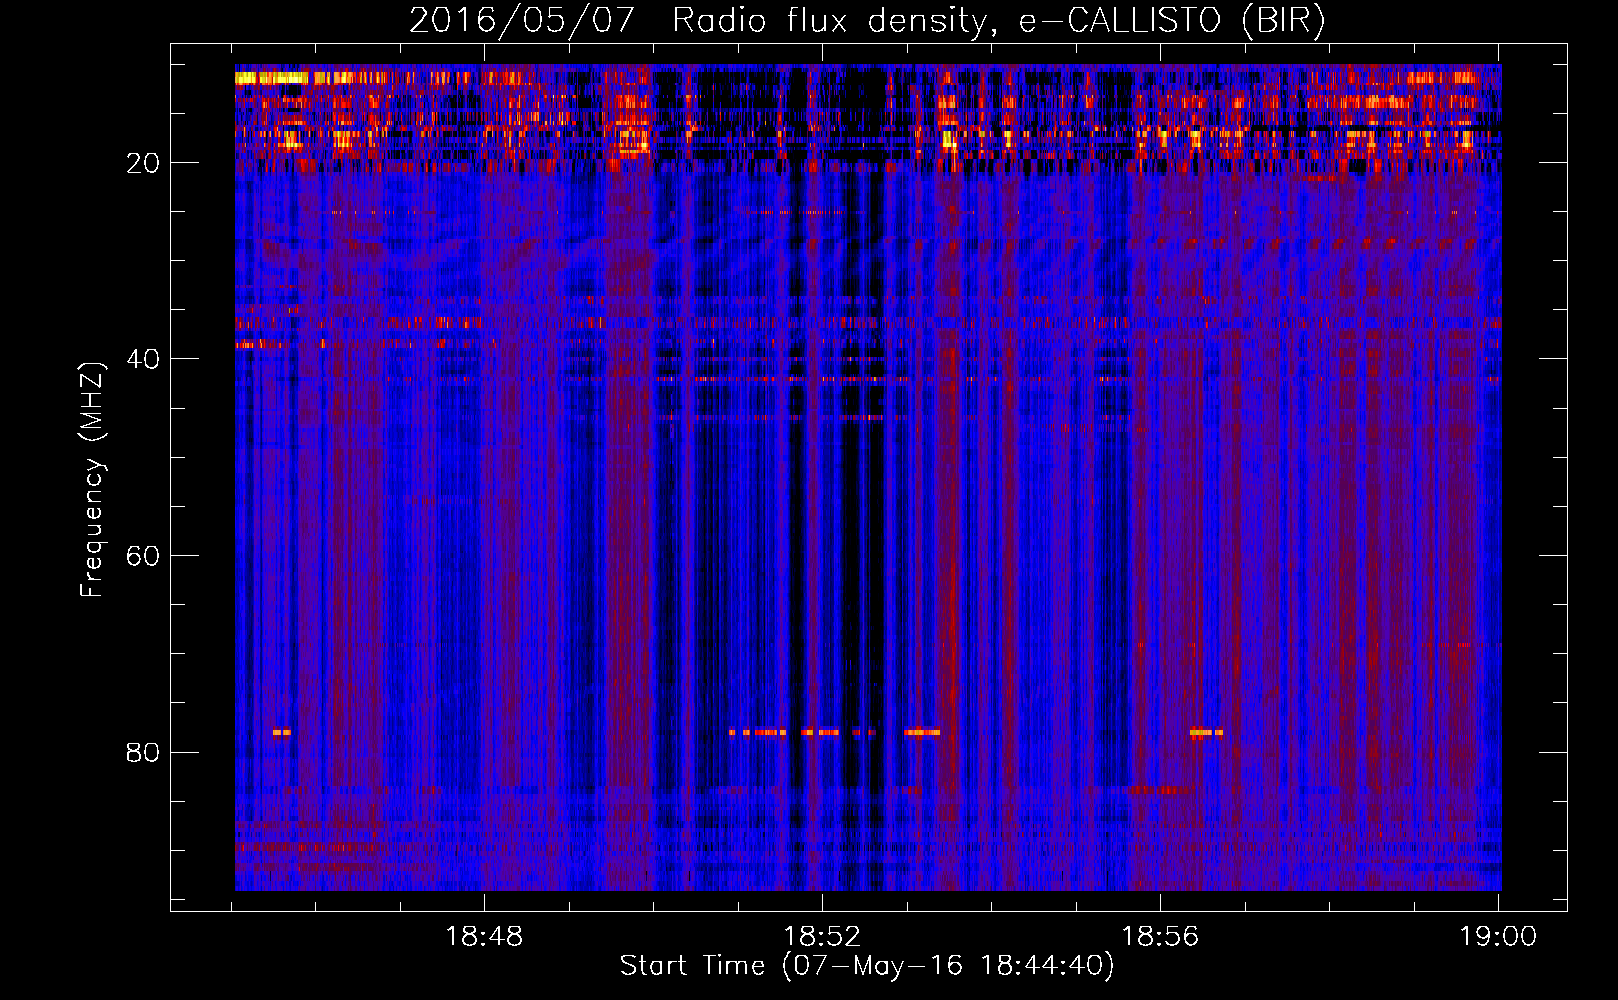Image resolution: width=1618 pixels, height=1000 pixels.
Task: Click the '40' frequency tick label
Action: point(143,359)
